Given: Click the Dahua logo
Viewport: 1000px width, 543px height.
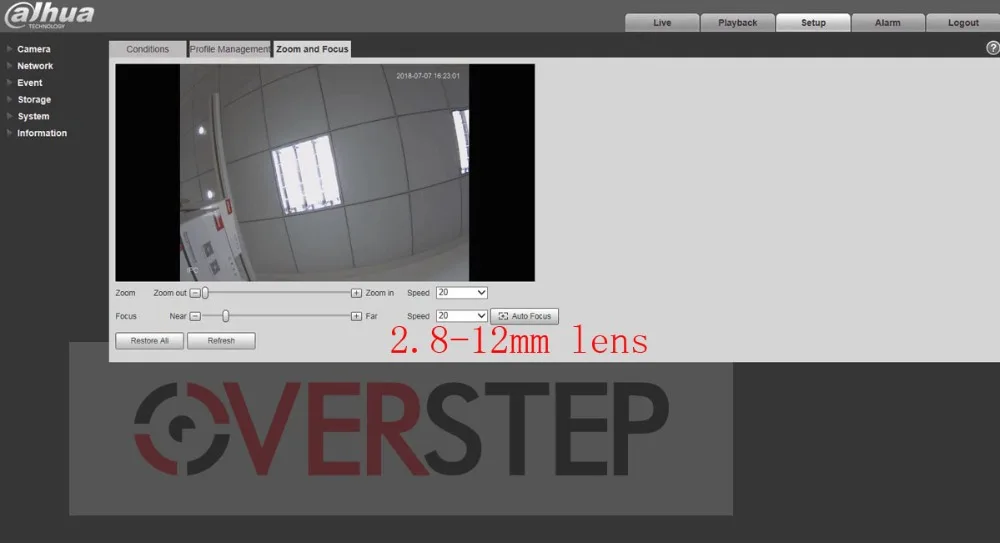Looking at the screenshot, I should [x=50, y=15].
